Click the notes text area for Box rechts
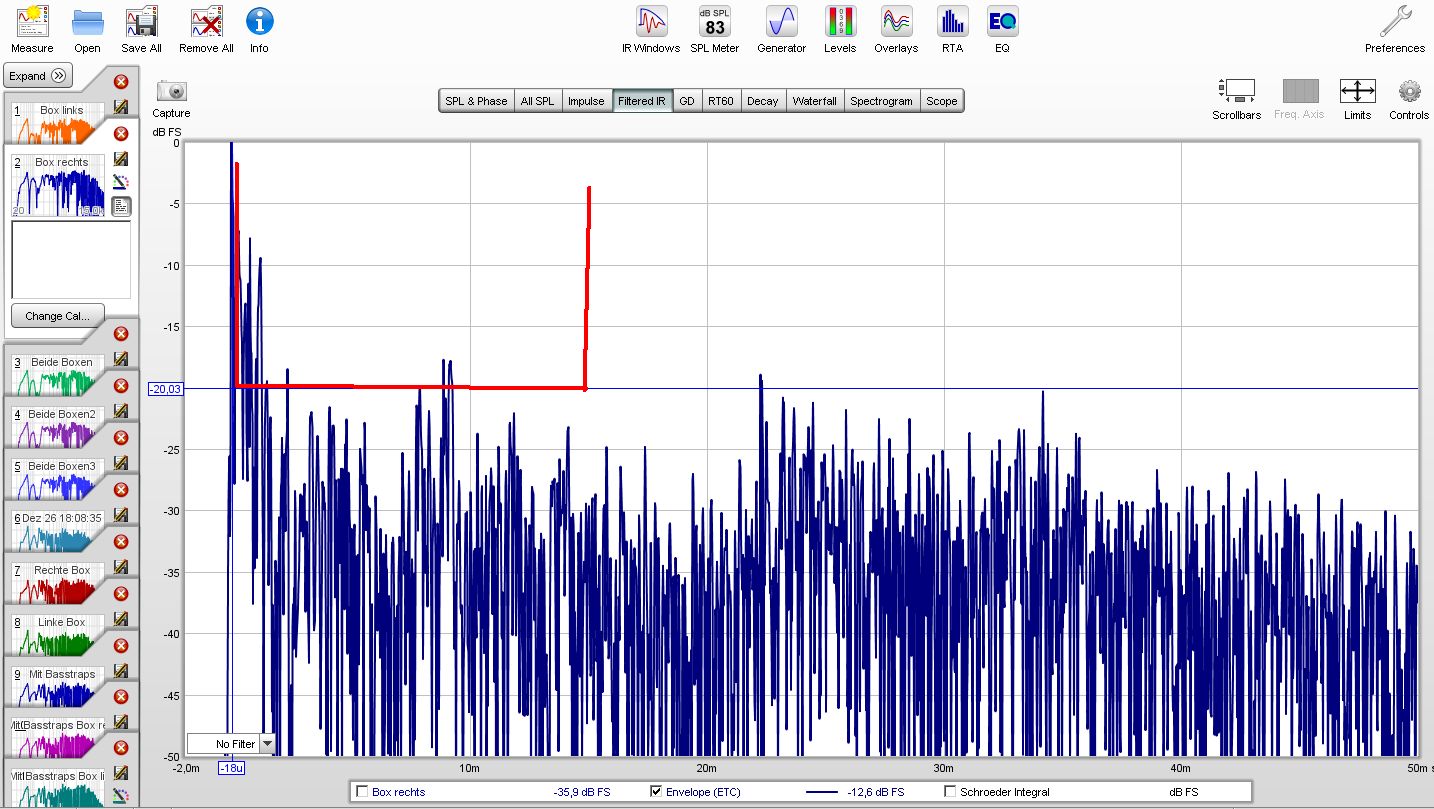The image size is (1434, 809). [x=71, y=260]
